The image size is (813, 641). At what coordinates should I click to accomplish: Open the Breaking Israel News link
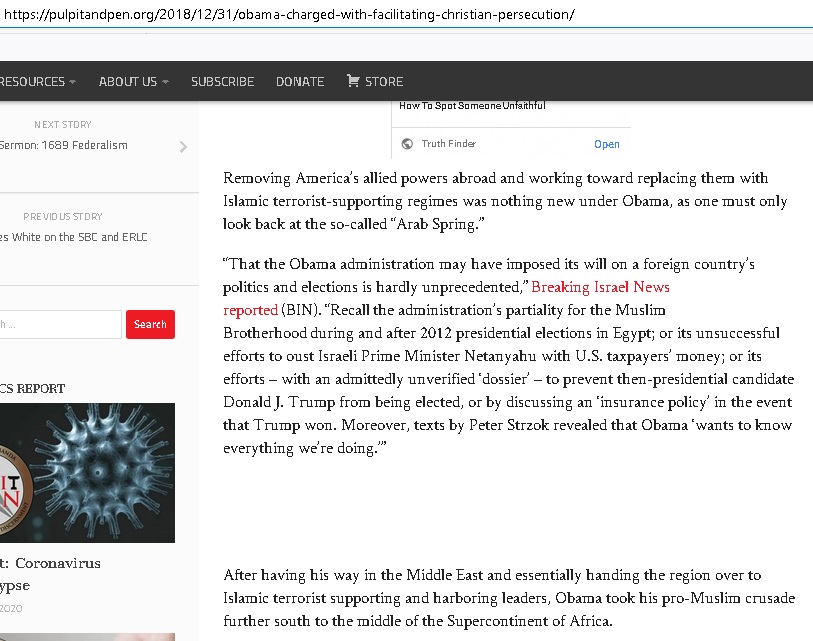600,287
